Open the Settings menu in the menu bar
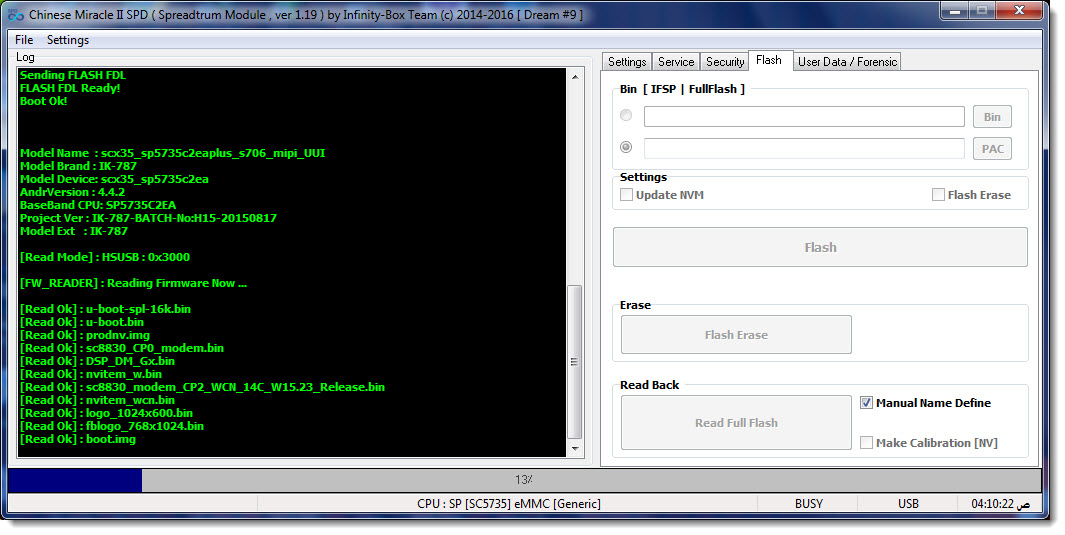 [x=68, y=40]
